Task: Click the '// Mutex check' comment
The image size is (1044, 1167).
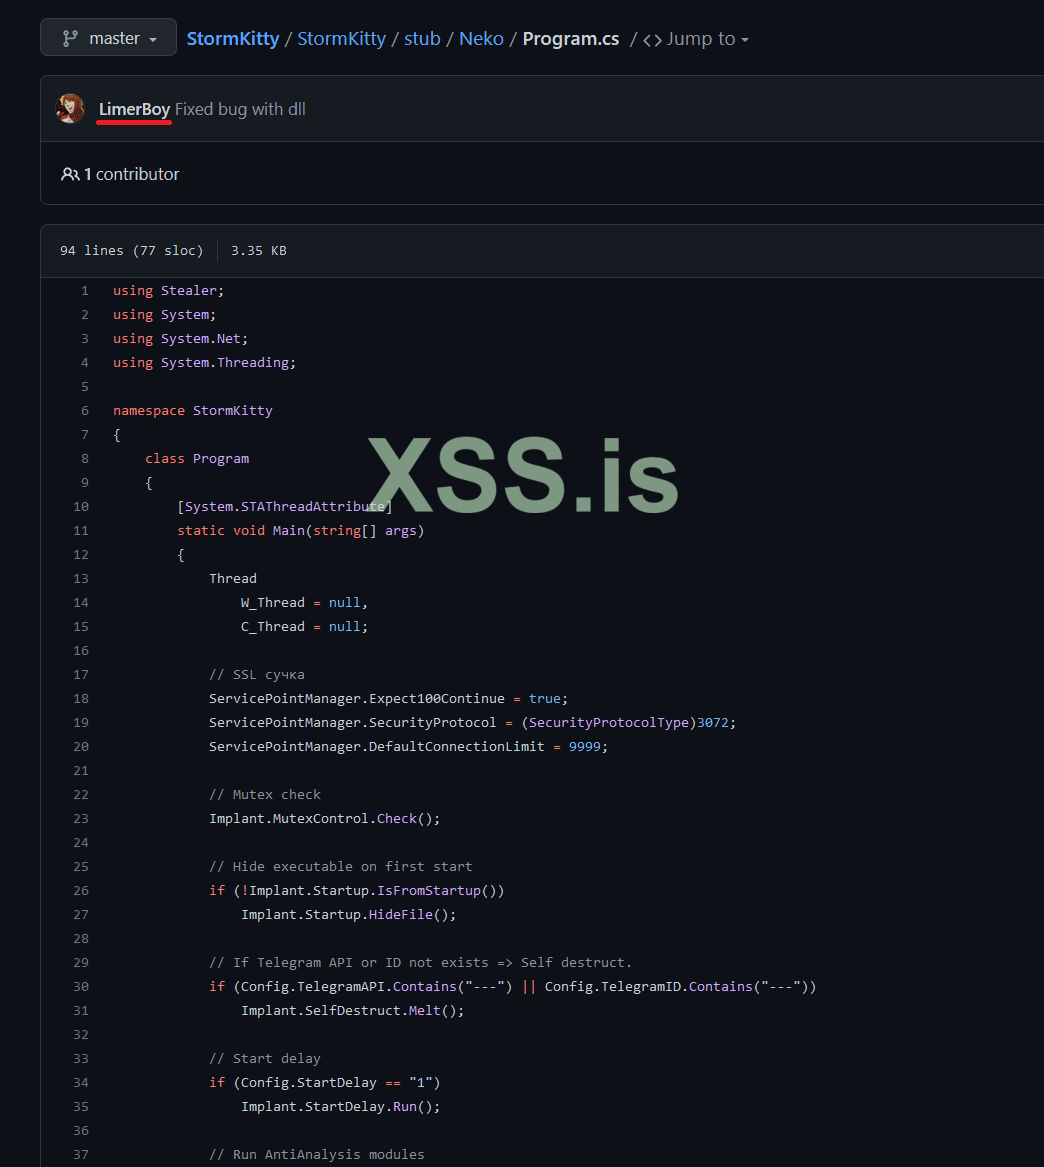Action: tap(265, 795)
